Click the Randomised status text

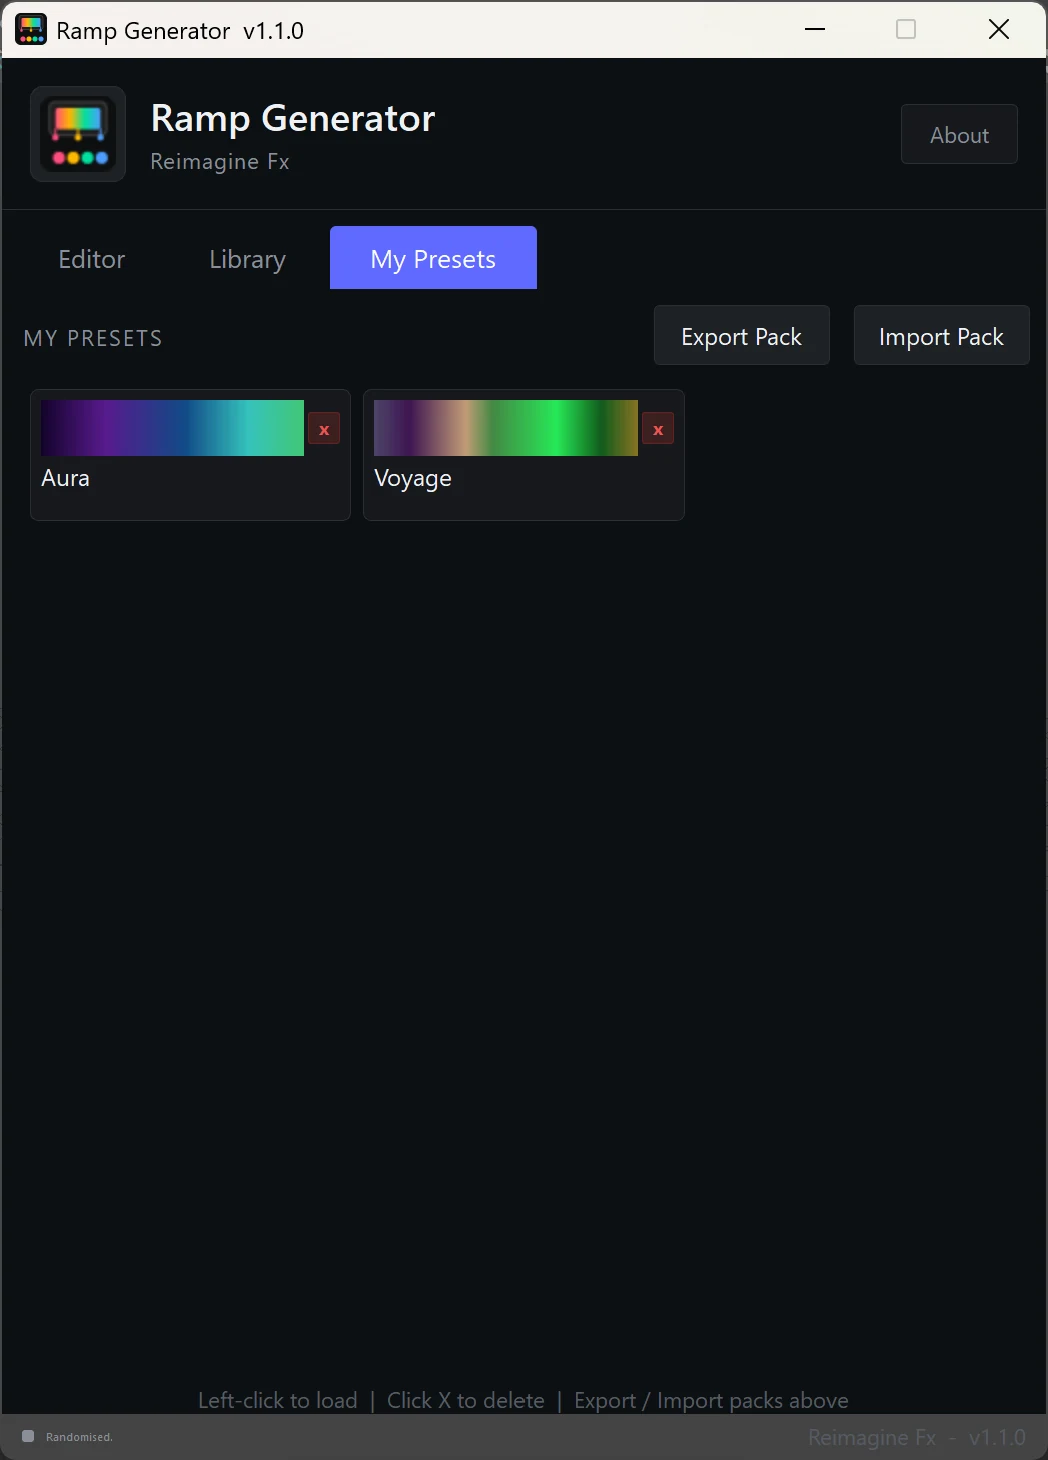pyautogui.click(x=79, y=1437)
